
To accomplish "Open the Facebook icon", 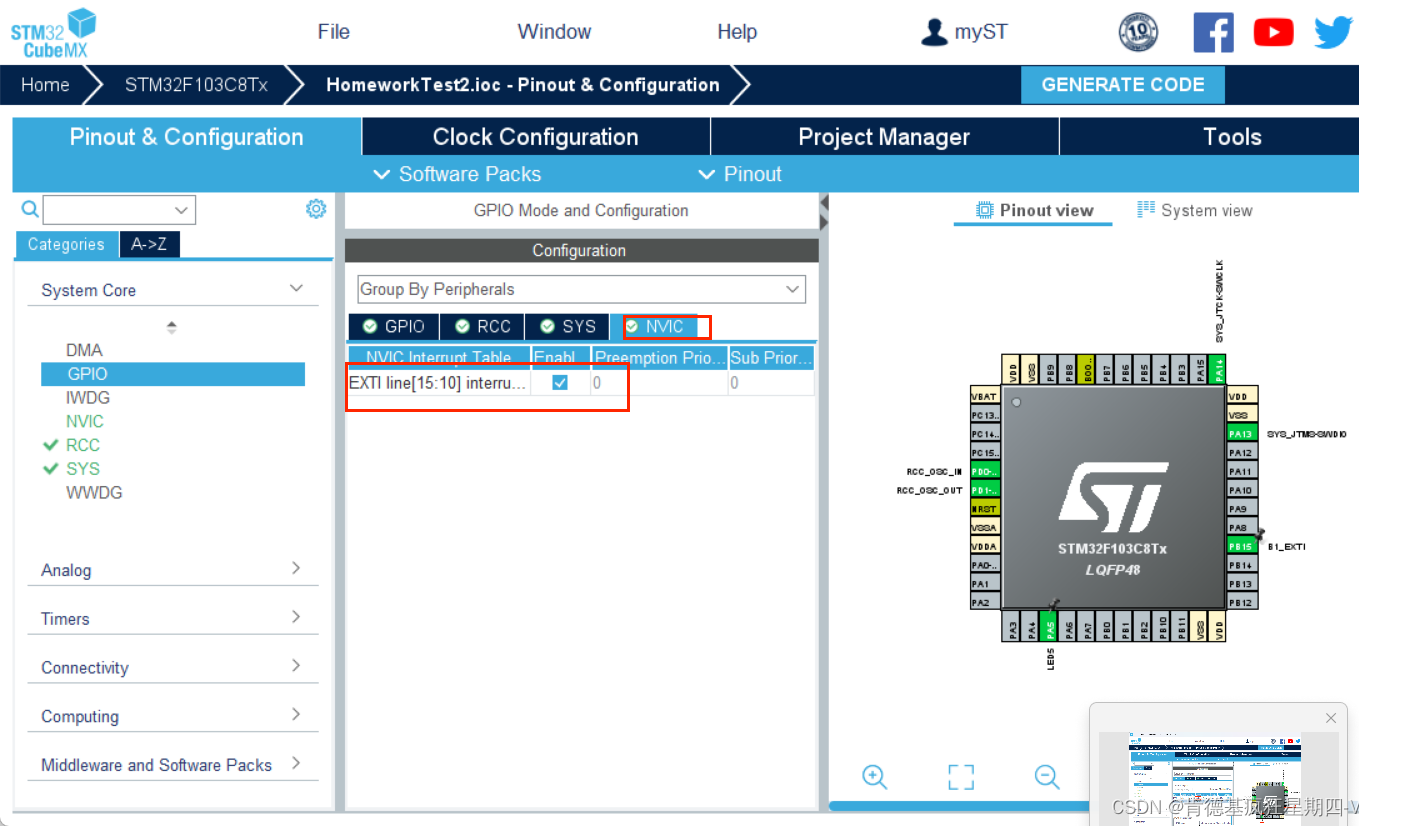I will point(1213,32).
